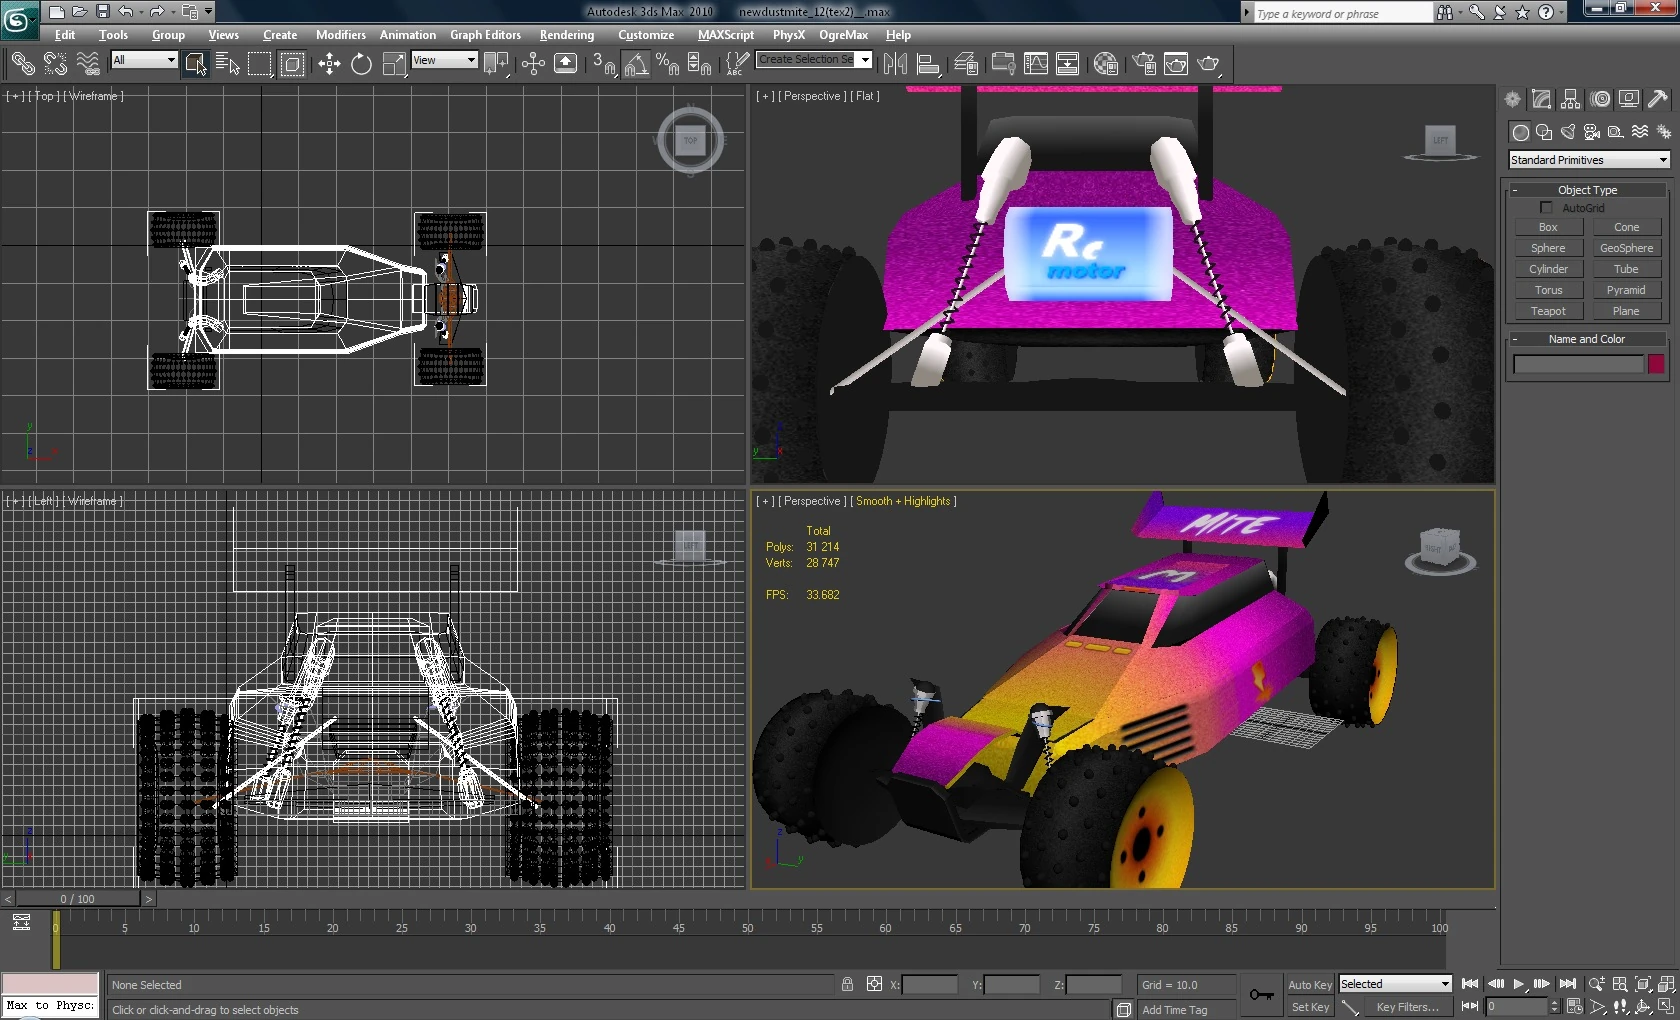Open the 3ds Max application button menu
1680x1020 pixels.
tap(18, 19)
